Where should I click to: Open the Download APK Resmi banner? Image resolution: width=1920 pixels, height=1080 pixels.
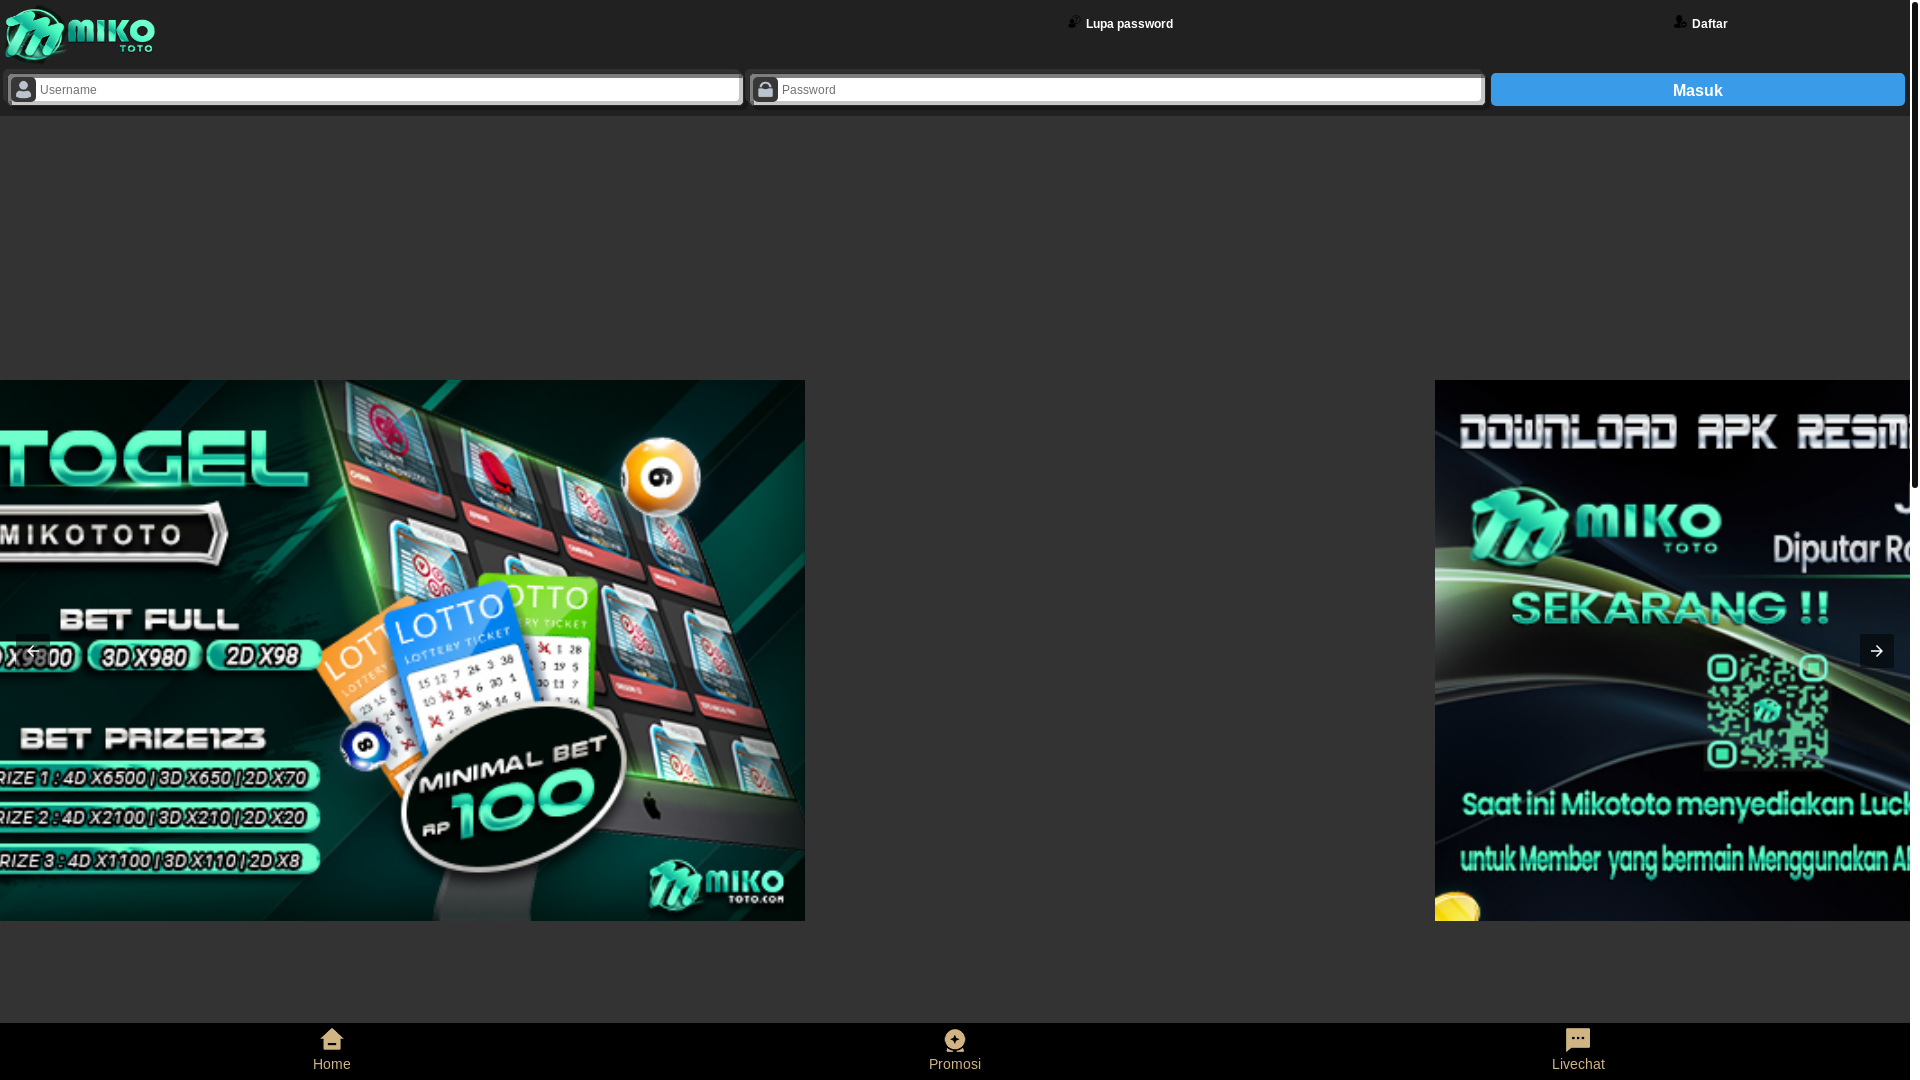pyautogui.click(x=1672, y=650)
